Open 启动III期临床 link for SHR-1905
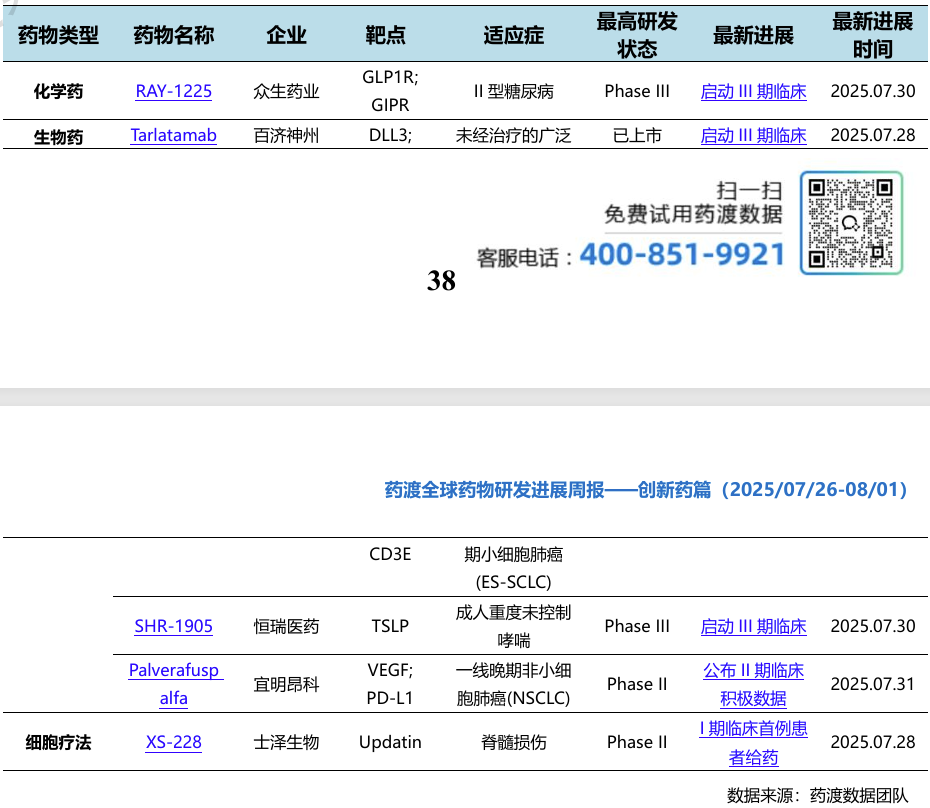Viewport: 930px width, 808px height. (753, 626)
